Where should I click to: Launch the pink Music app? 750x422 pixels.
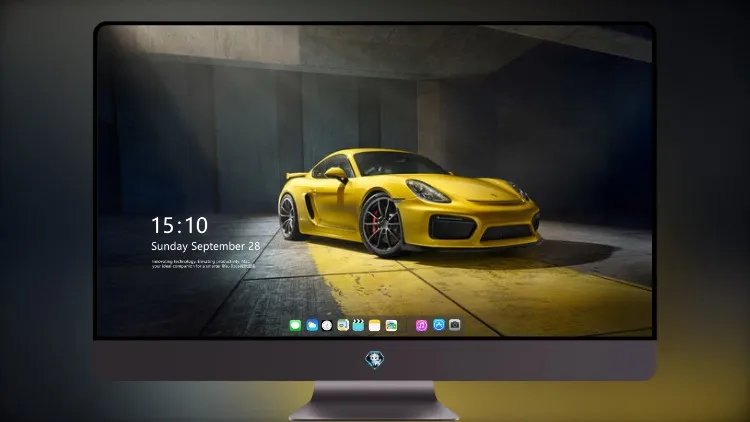(421, 325)
